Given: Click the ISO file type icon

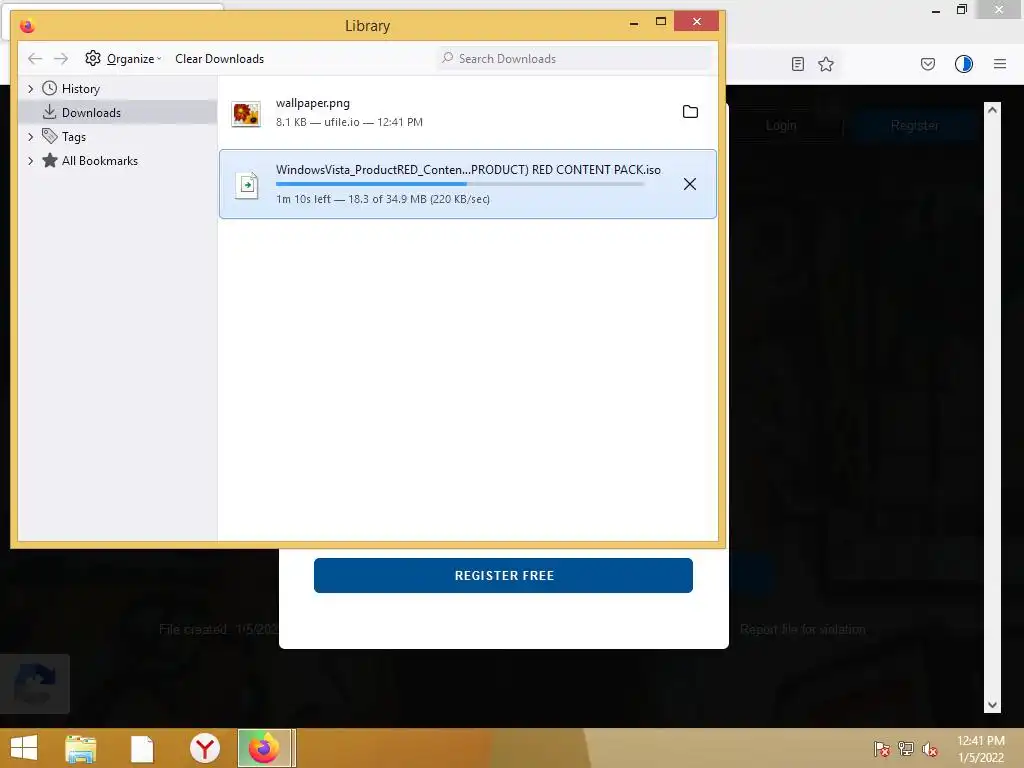Looking at the screenshot, I should click(247, 185).
